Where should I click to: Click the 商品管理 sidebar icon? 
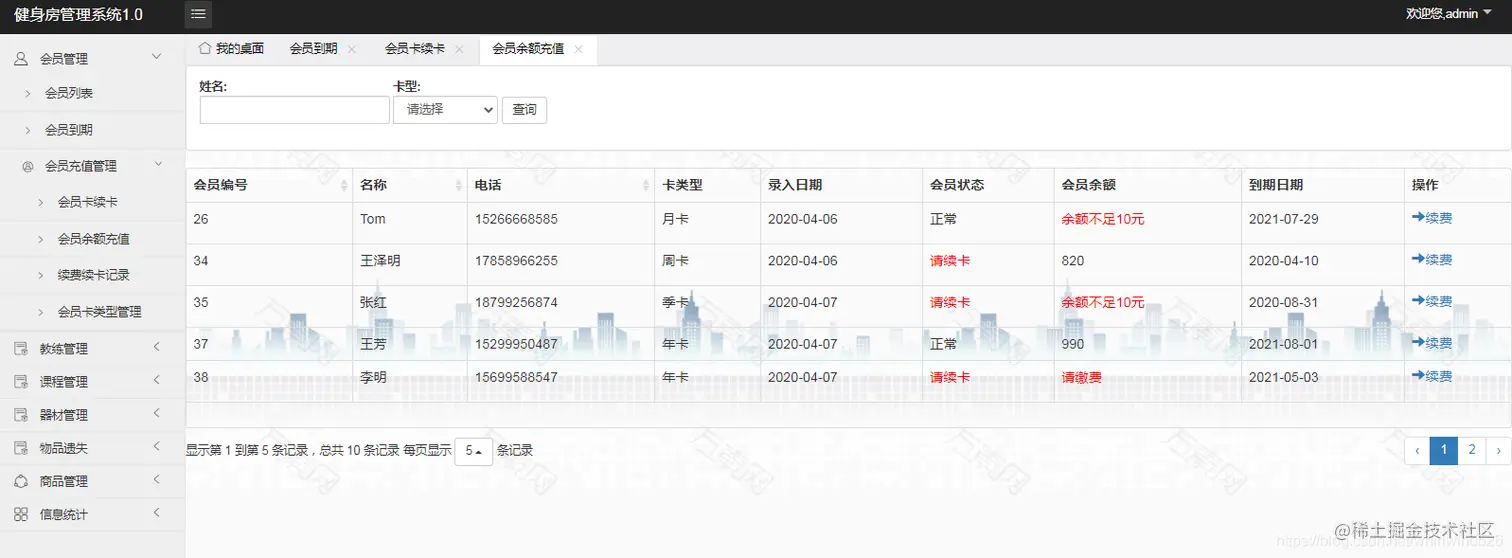click(x=20, y=481)
